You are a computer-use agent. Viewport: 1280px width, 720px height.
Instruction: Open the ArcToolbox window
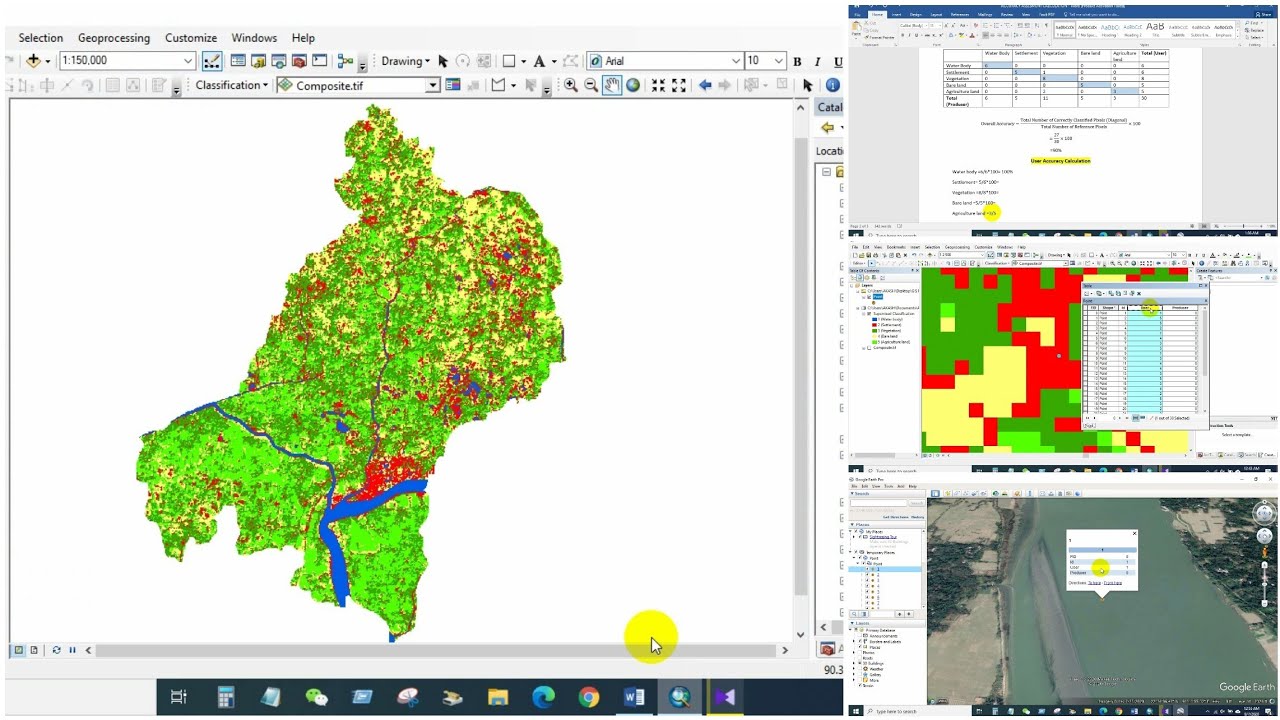coord(299,61)
